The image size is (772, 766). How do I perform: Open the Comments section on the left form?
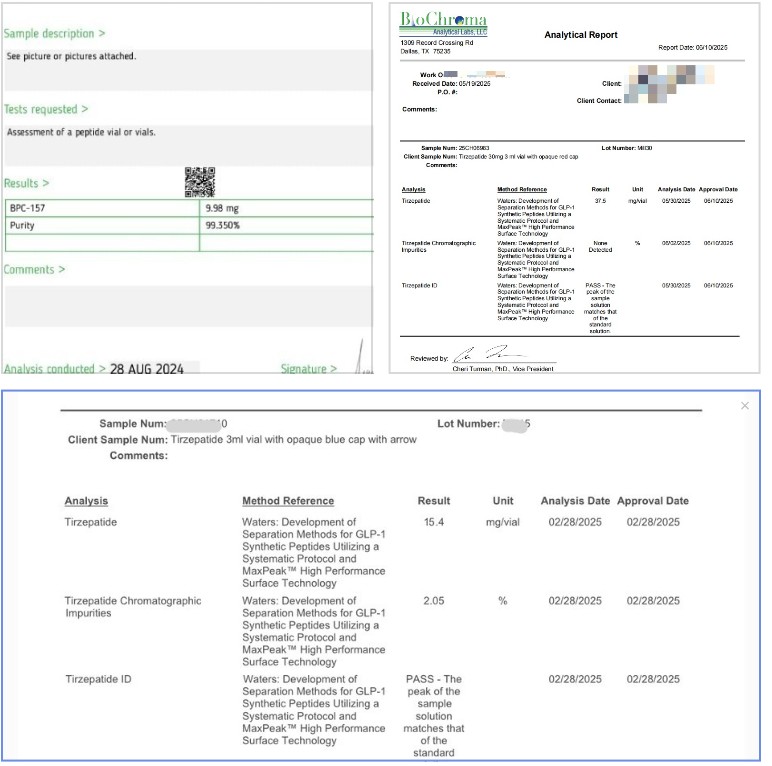(35, 270)
